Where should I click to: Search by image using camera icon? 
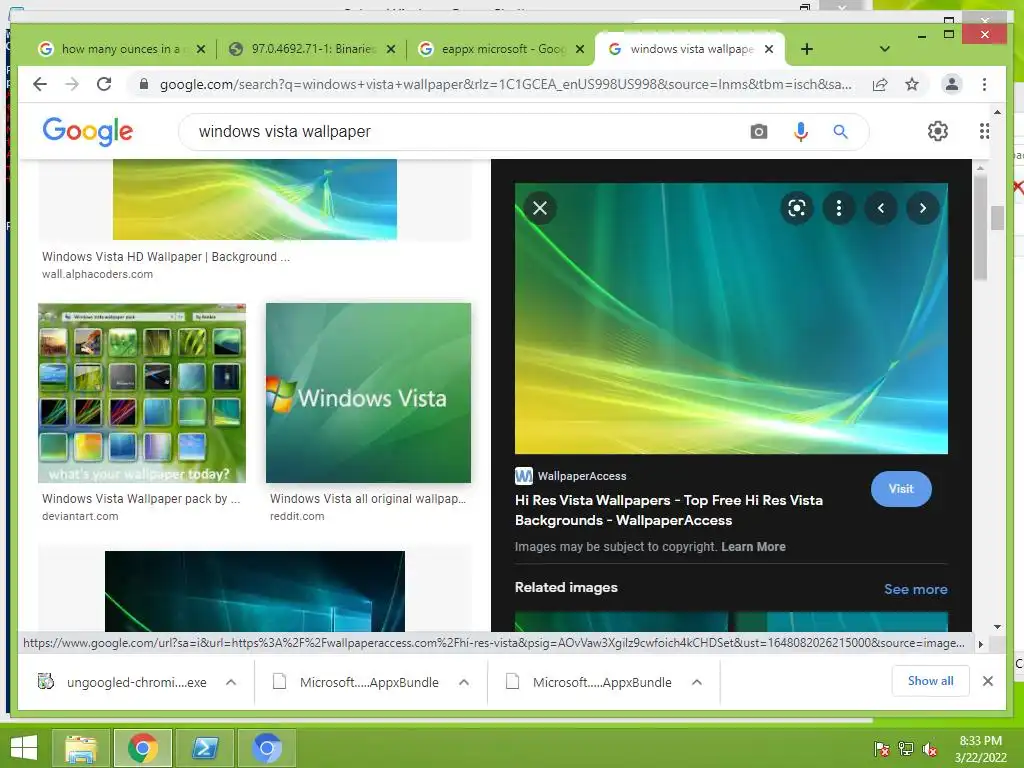pyautogui.click(x=758, y=132)
